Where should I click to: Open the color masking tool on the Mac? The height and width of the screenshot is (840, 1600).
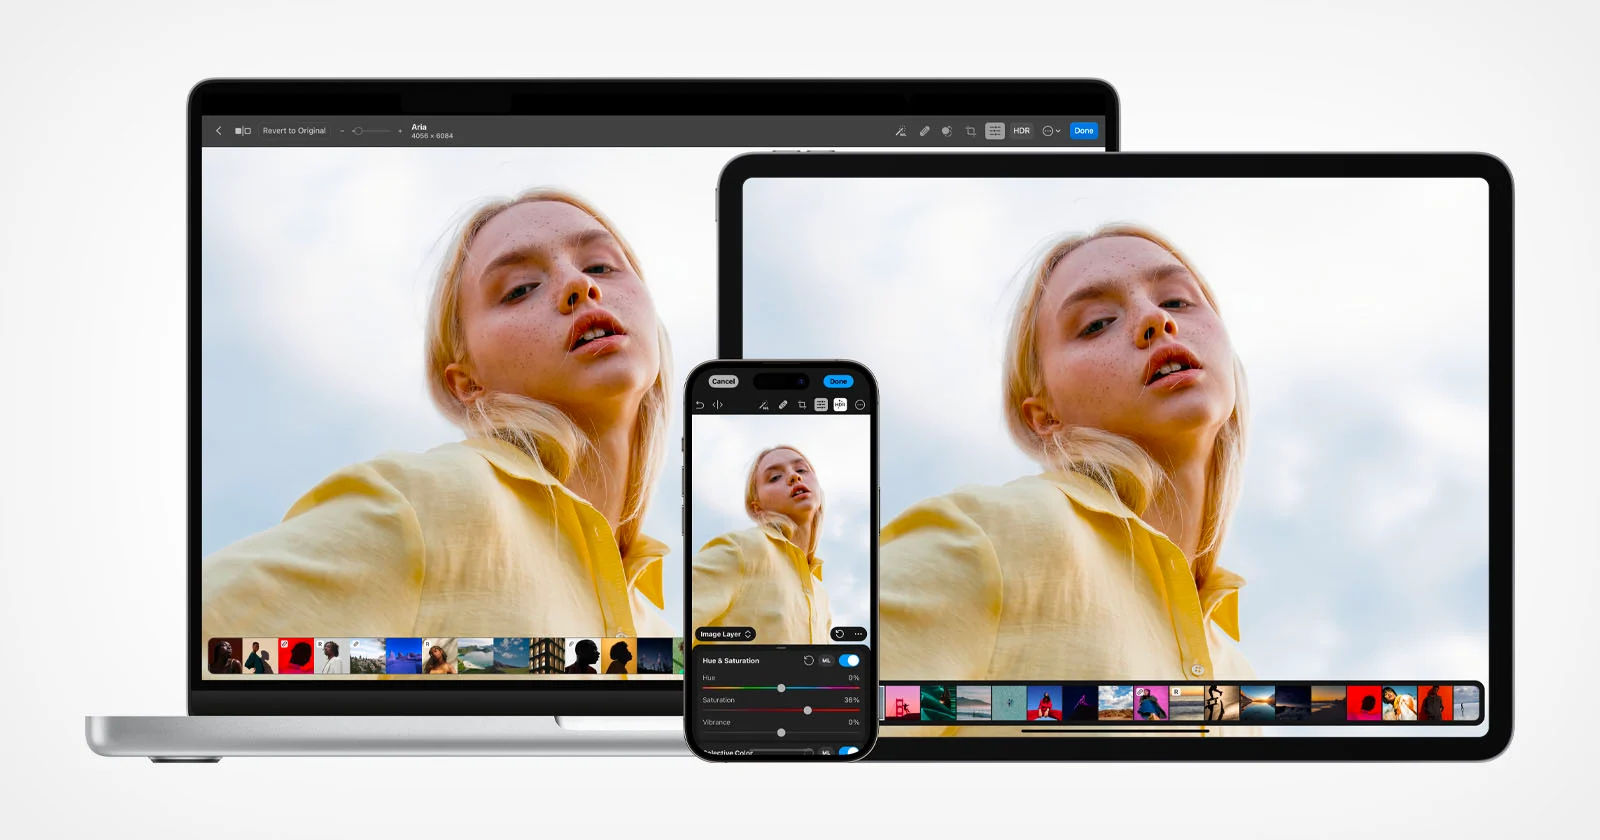(x=946, y=131)
